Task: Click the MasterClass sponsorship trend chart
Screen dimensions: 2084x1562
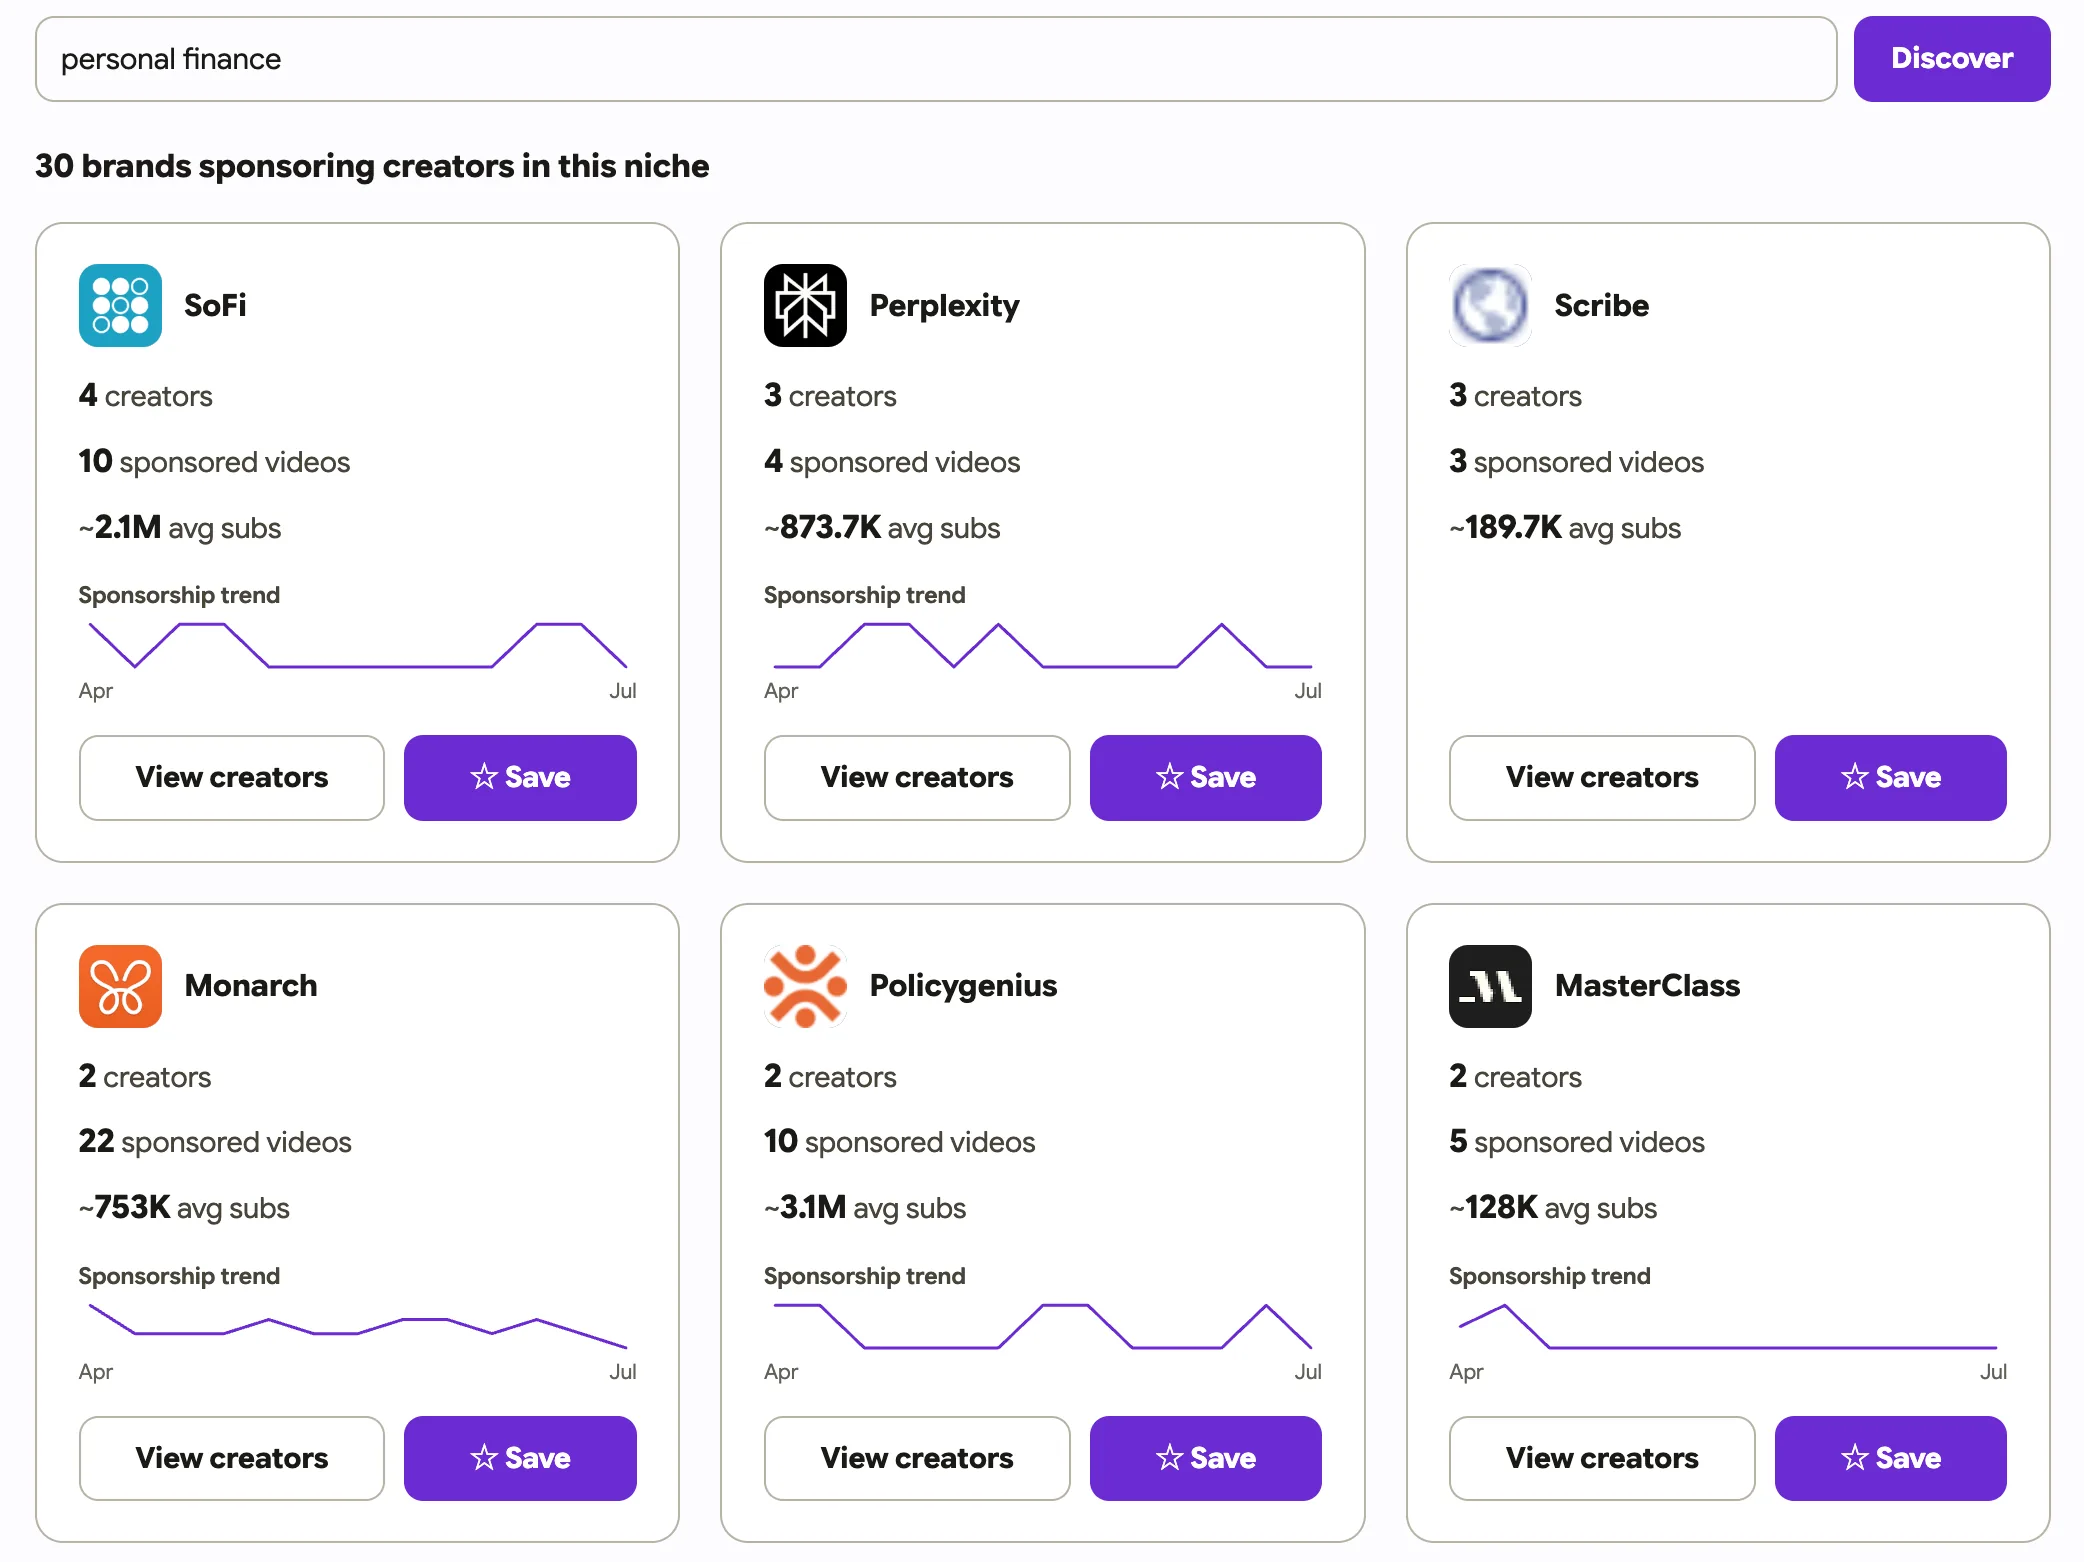Action: (x=1728, y=1326)
